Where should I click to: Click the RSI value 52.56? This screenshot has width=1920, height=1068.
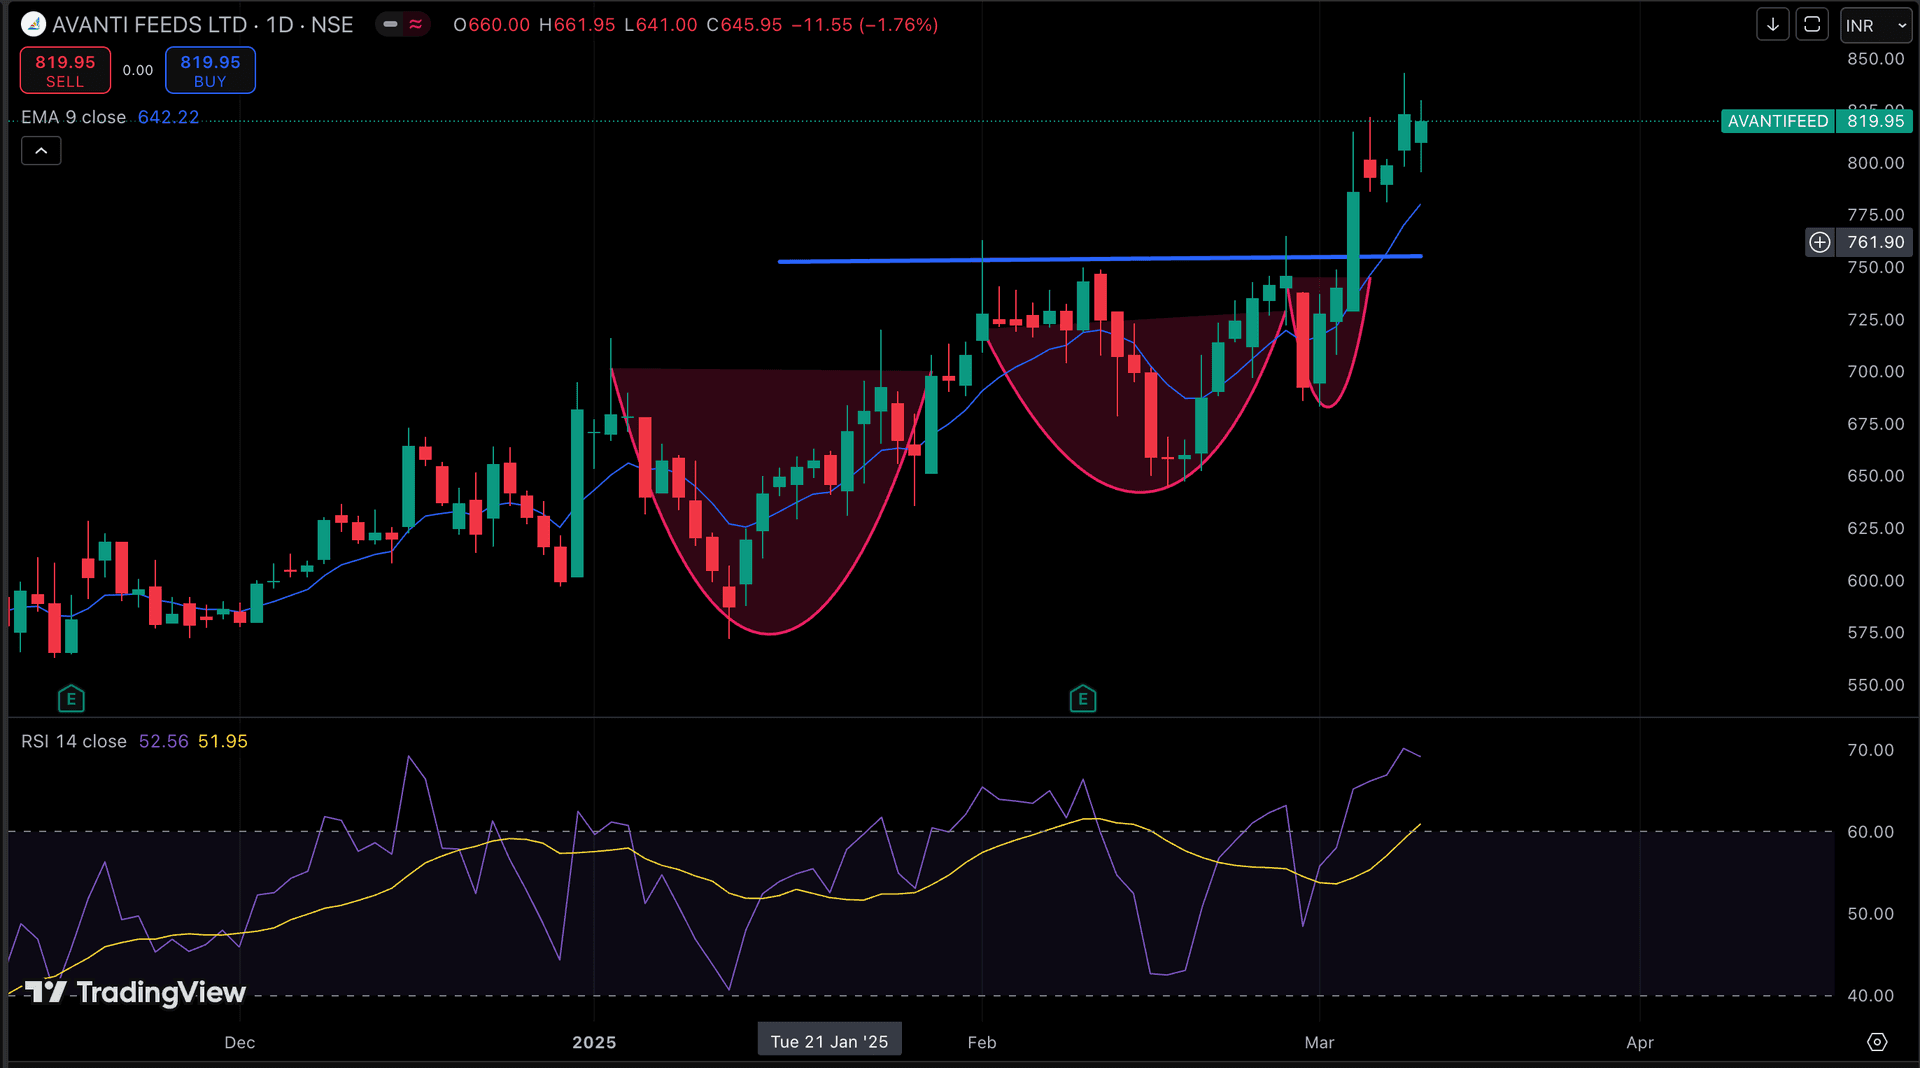[x=164, y=741]
